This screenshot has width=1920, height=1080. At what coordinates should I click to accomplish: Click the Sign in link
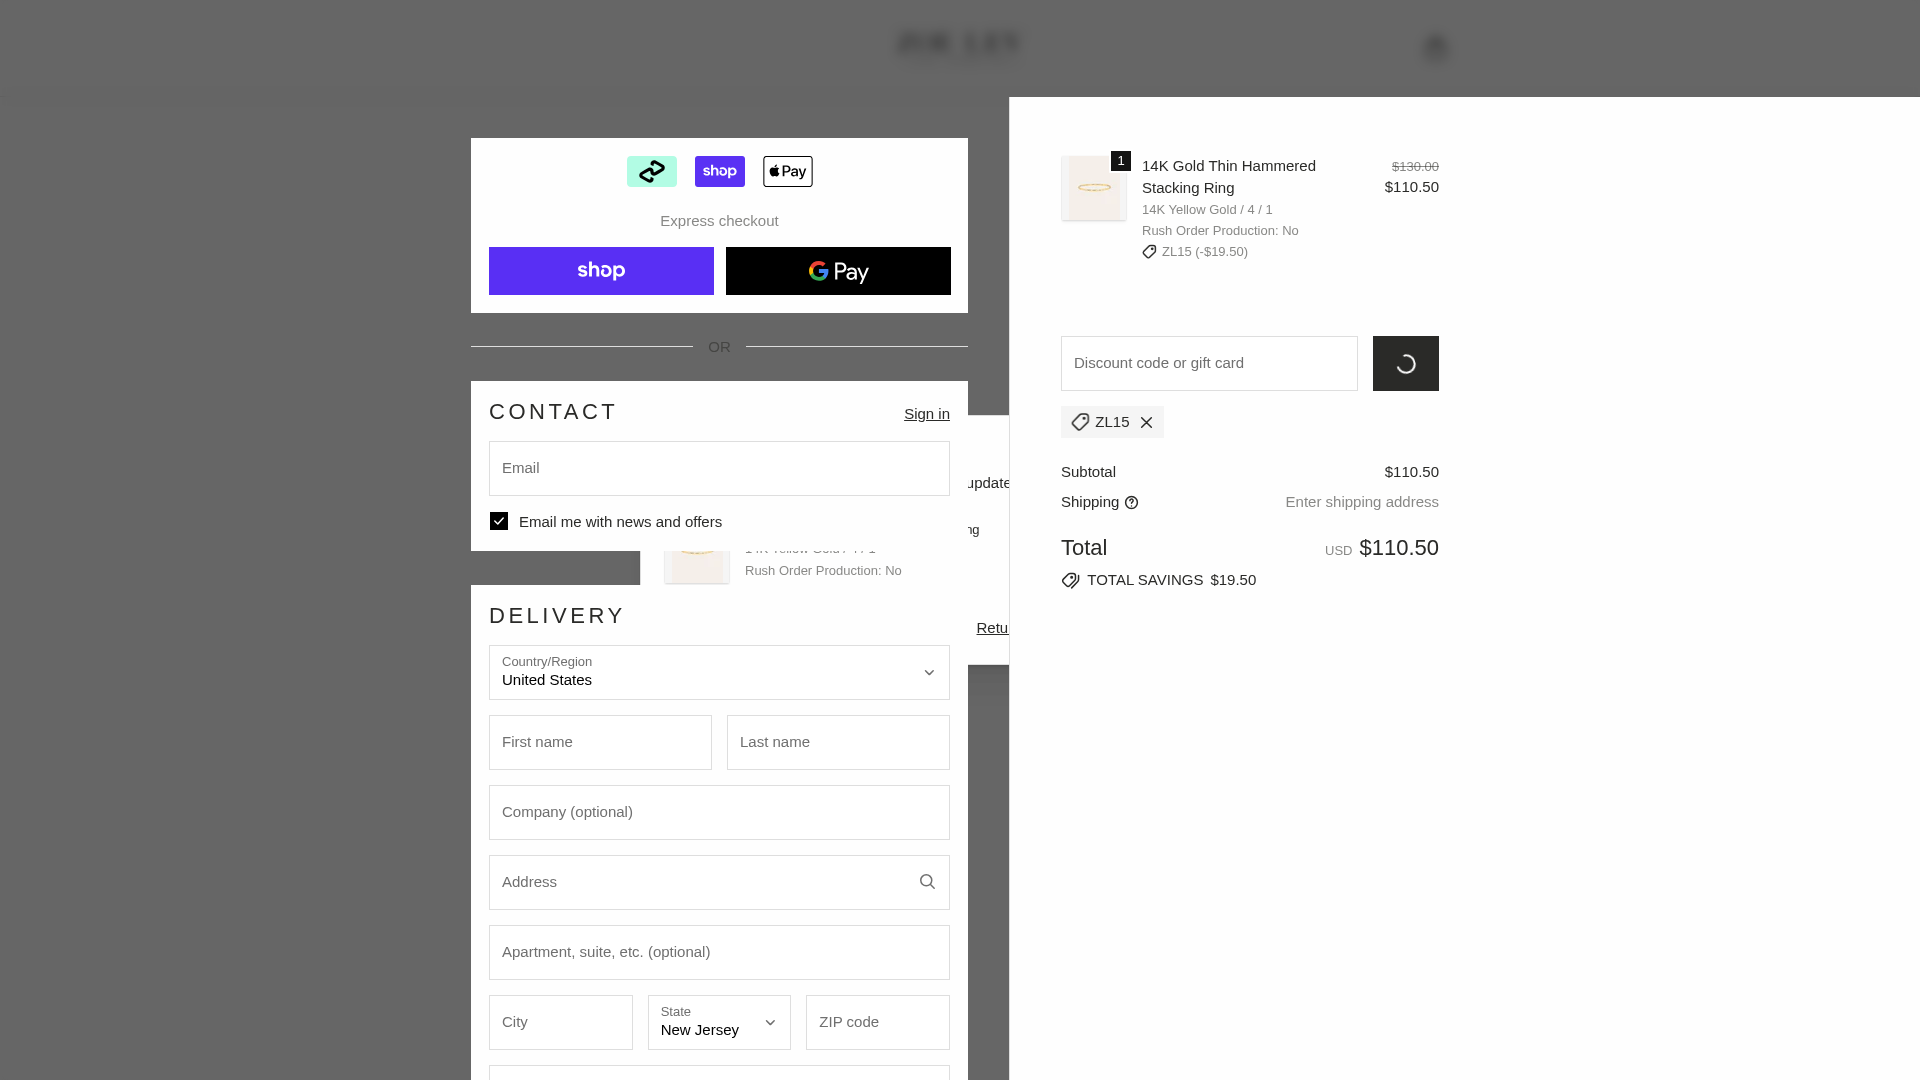point(926,414)
